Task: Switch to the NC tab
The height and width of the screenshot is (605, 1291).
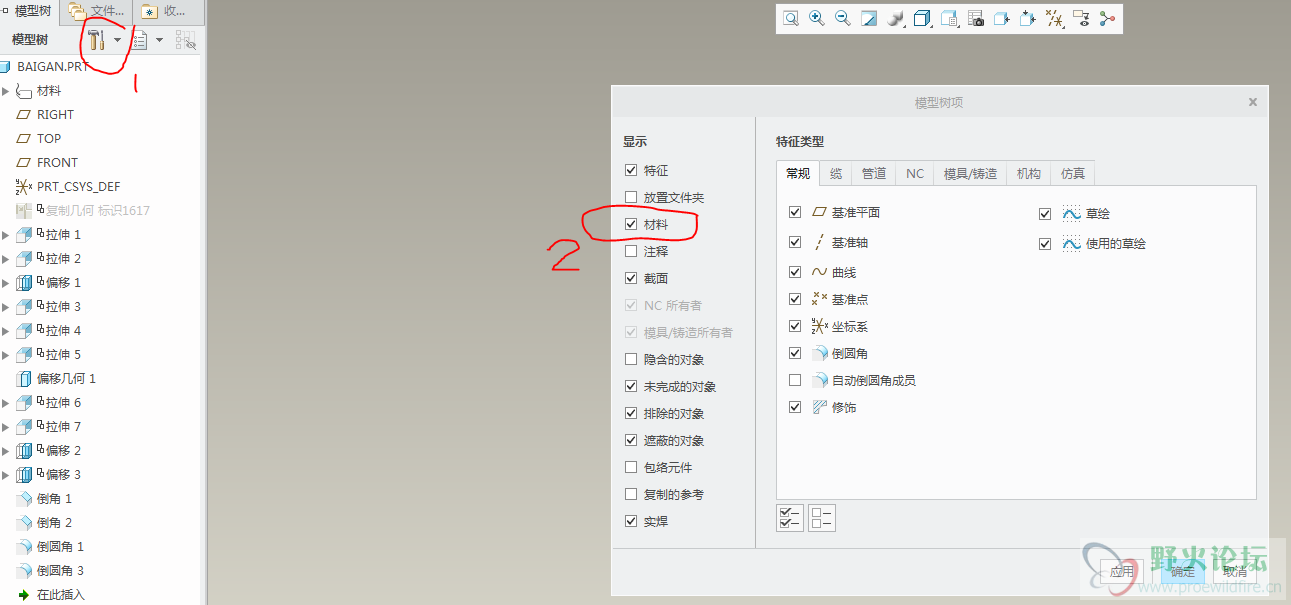Action: click(915, 174)
